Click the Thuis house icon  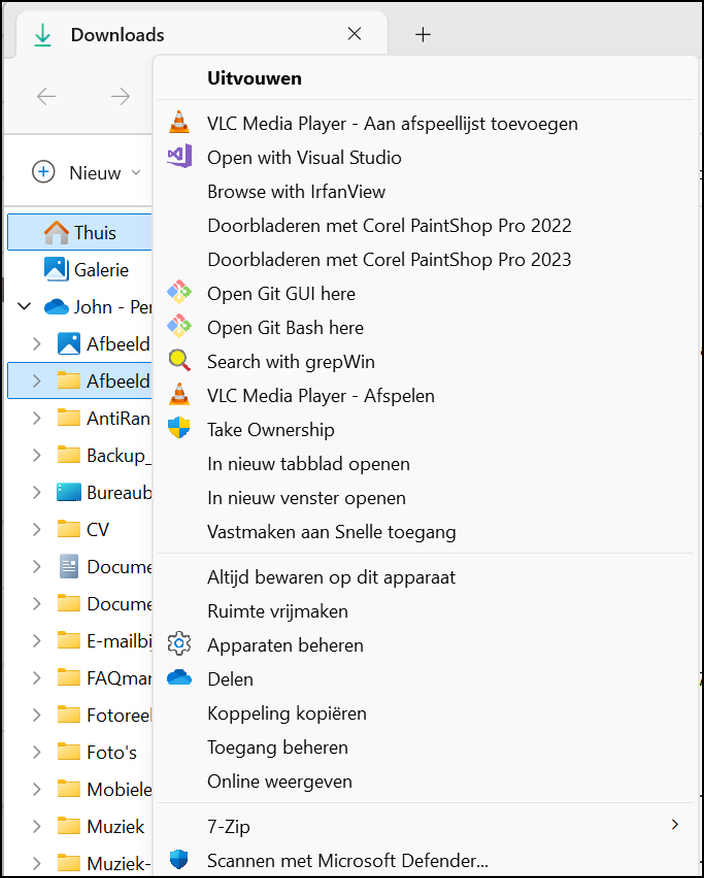tap(57, 232)
